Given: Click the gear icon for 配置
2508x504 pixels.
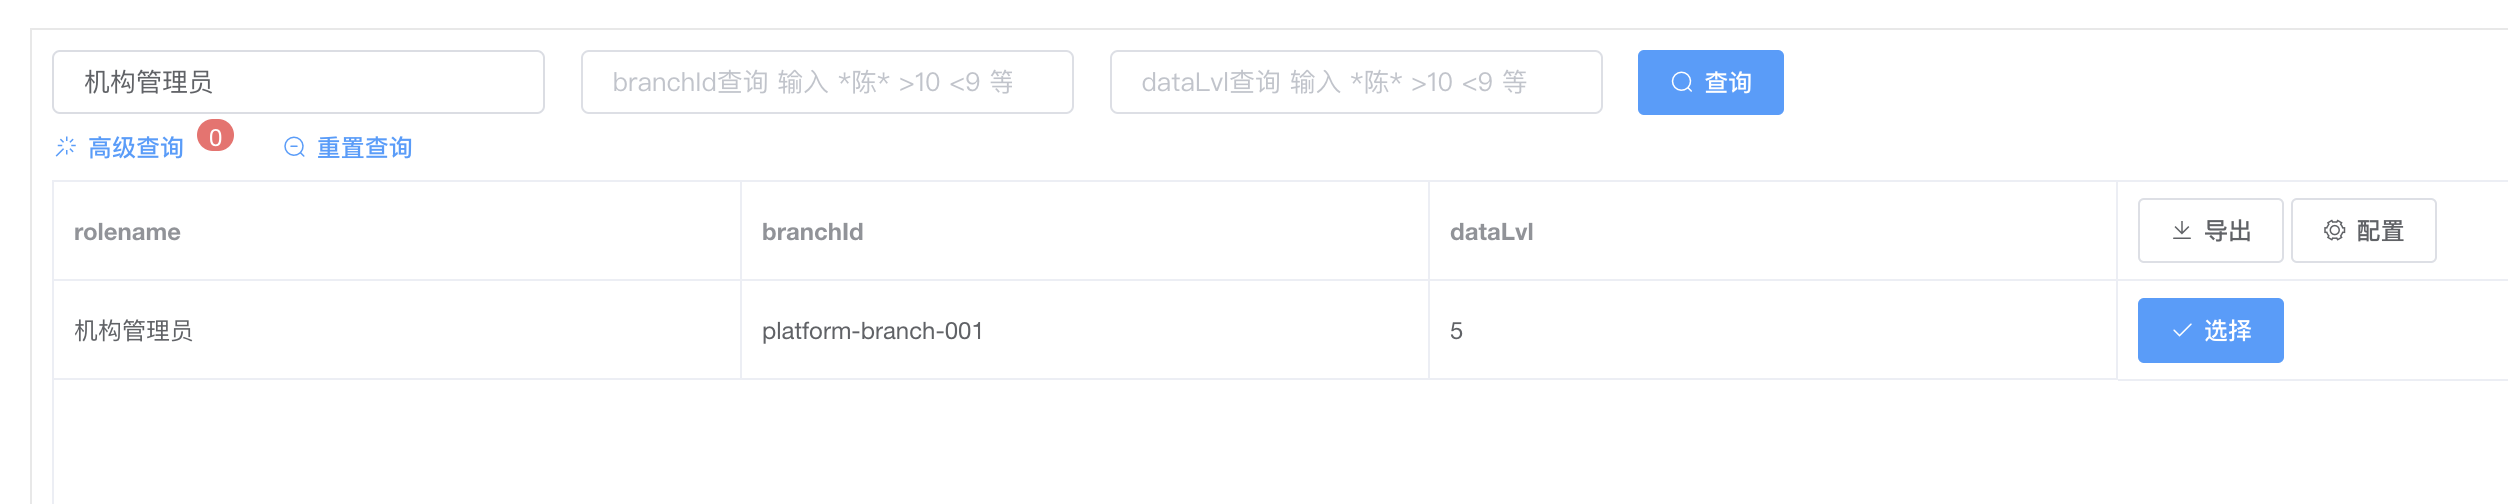Looking at the screenshot, I should 2334,231.
